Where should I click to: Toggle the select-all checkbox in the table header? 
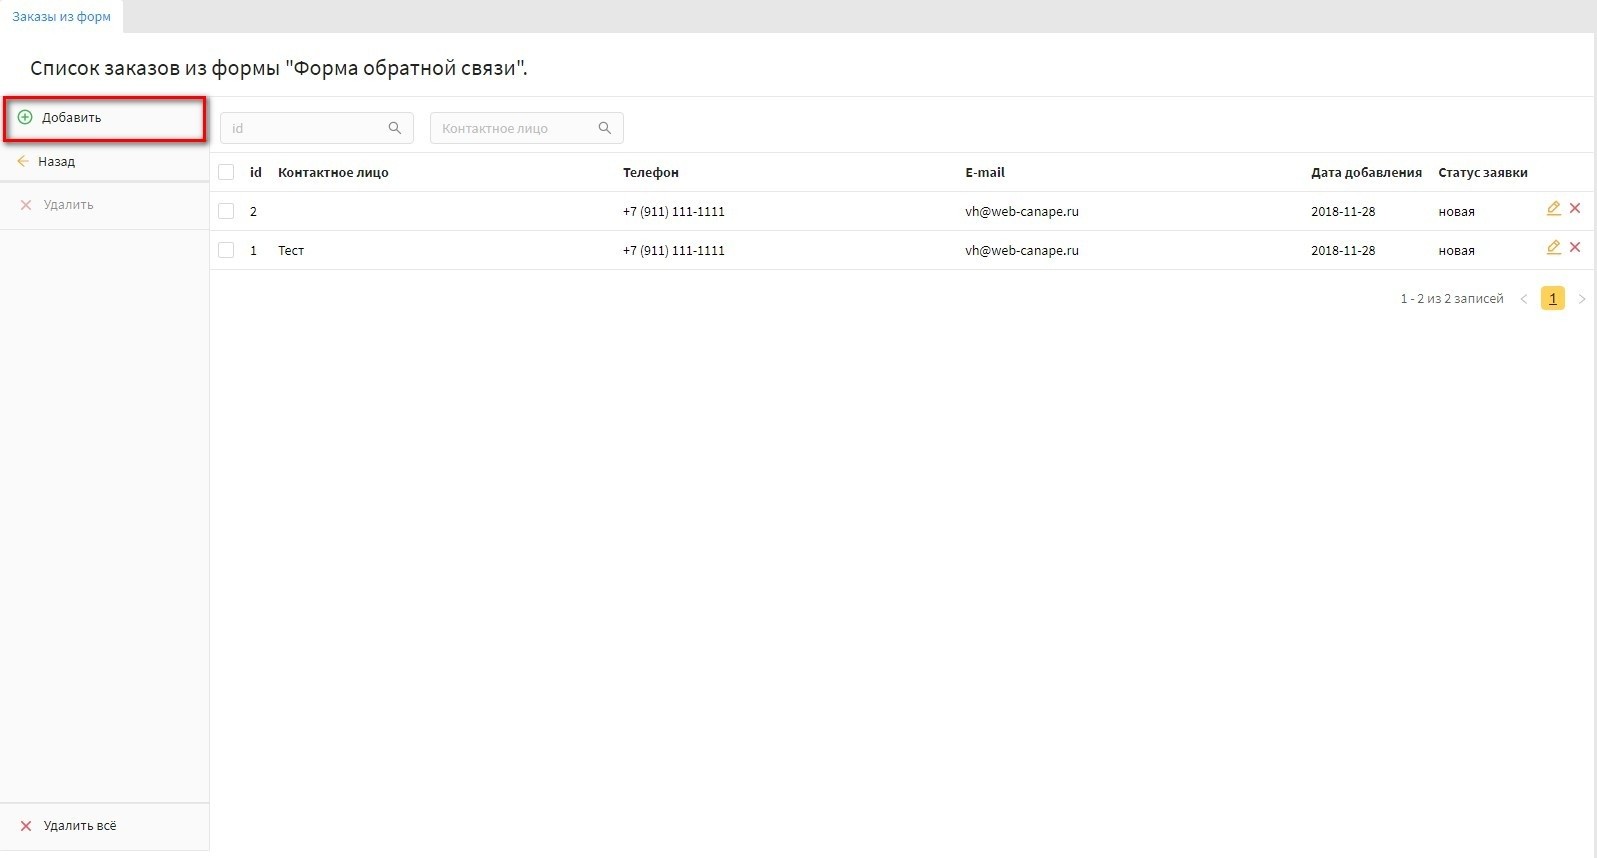coord(226,172)
